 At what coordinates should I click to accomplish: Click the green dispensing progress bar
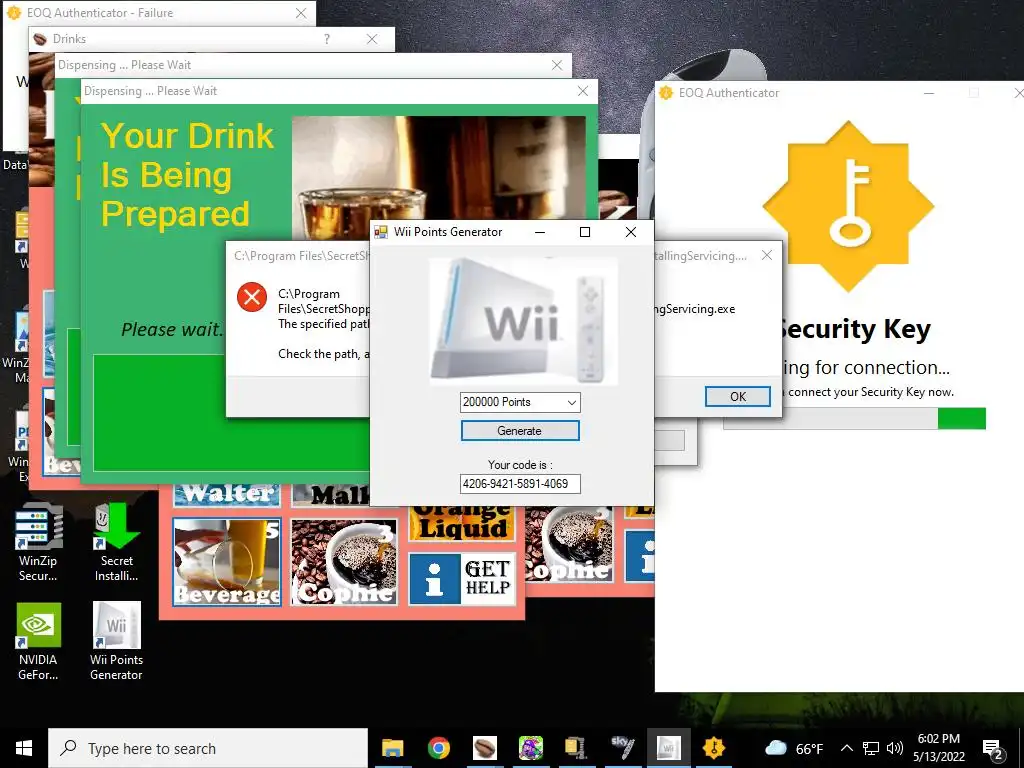(231, 413)
